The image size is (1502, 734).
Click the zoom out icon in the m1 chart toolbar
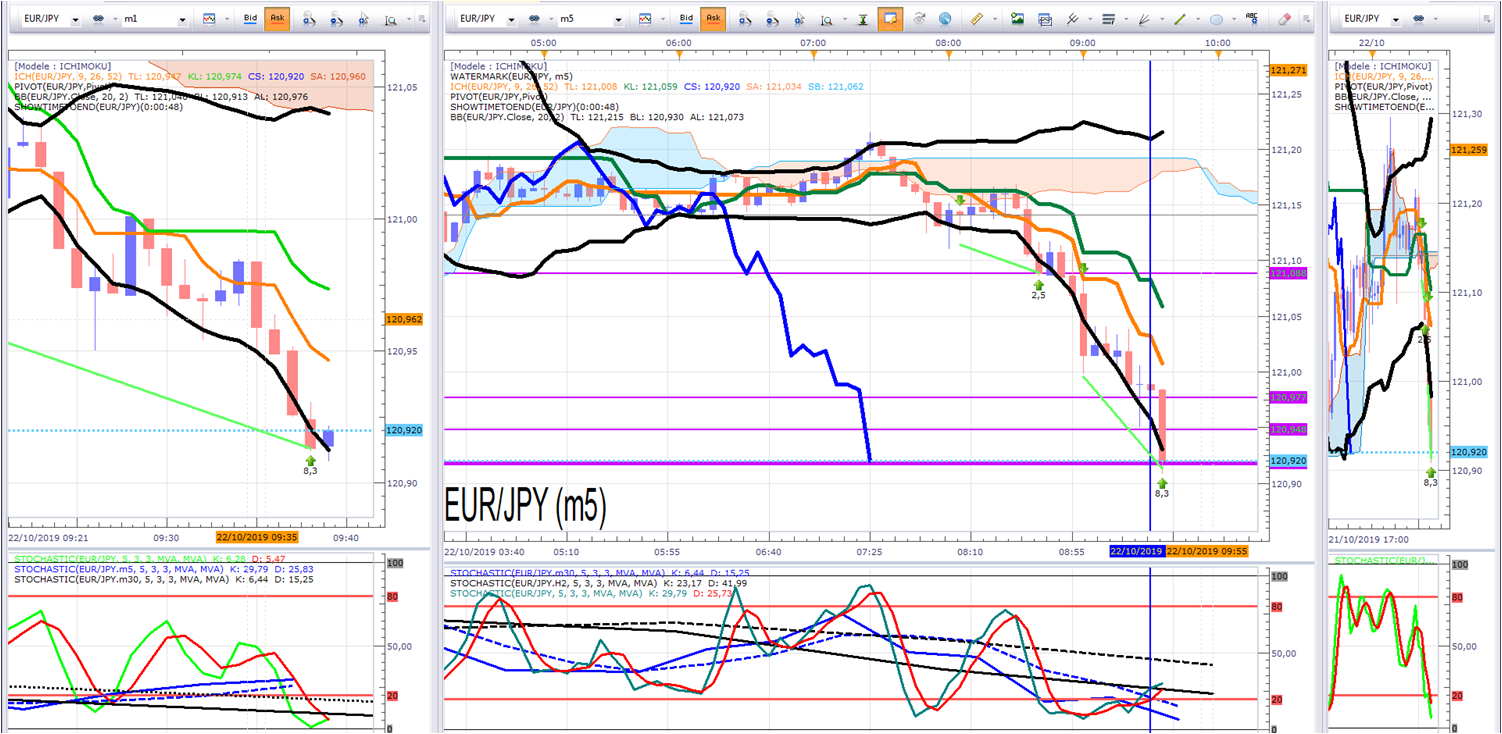click(x=337, y=18)
